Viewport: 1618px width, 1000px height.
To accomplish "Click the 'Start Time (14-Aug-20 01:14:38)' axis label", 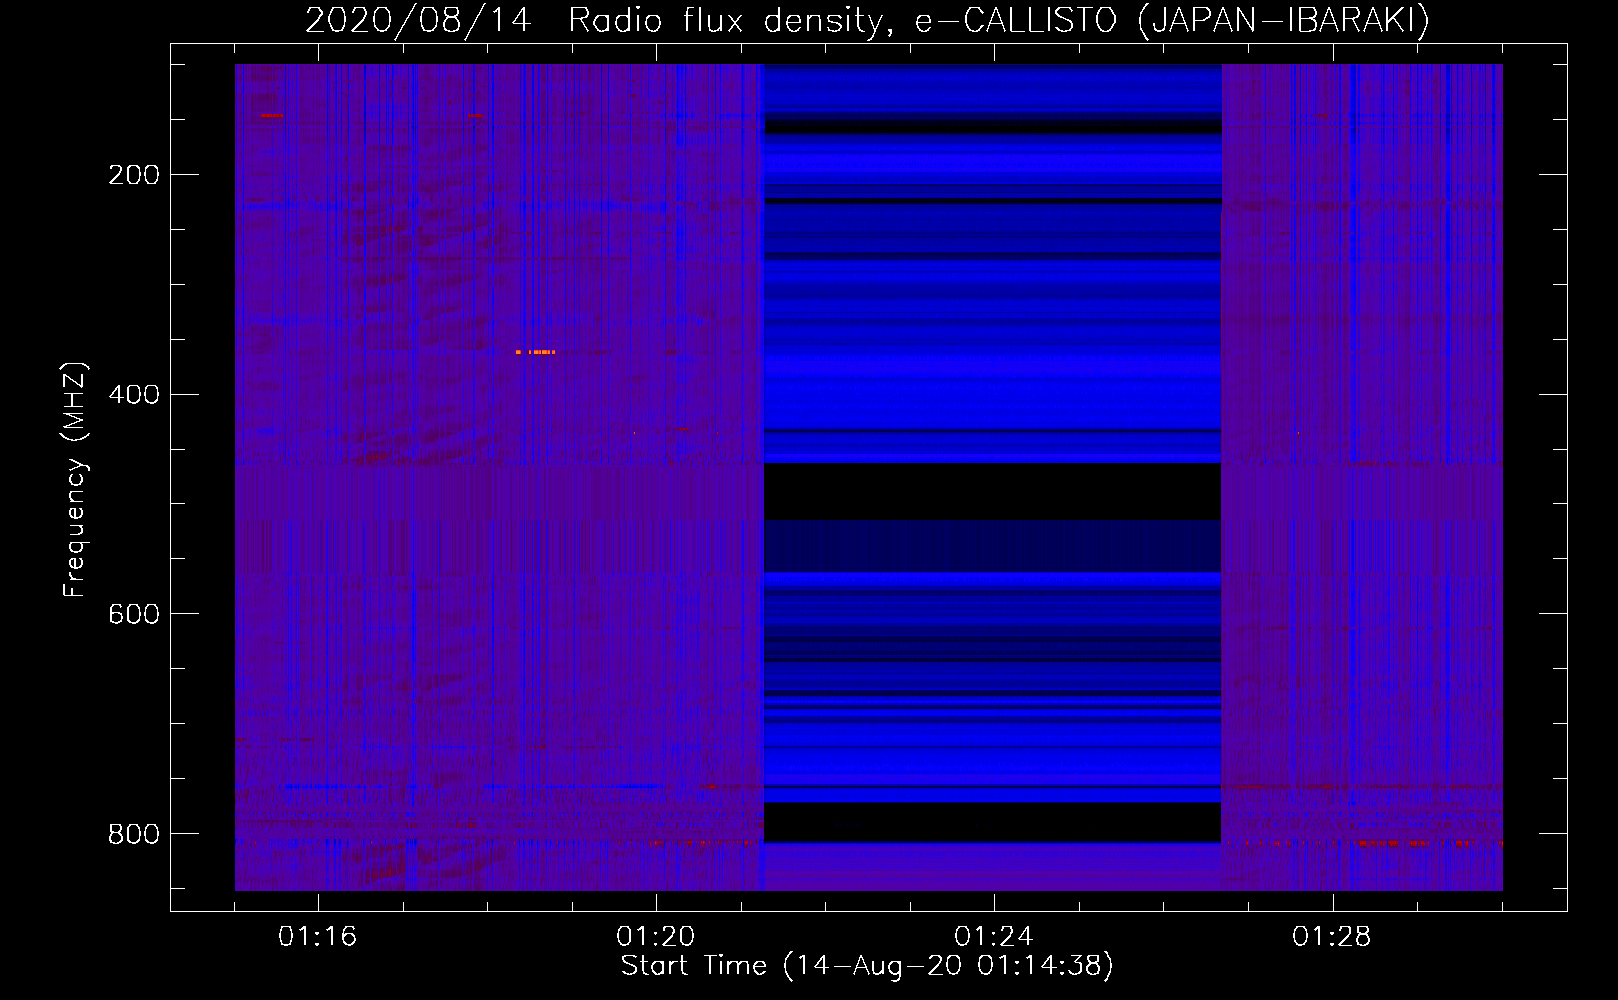I will coord(867,966).
